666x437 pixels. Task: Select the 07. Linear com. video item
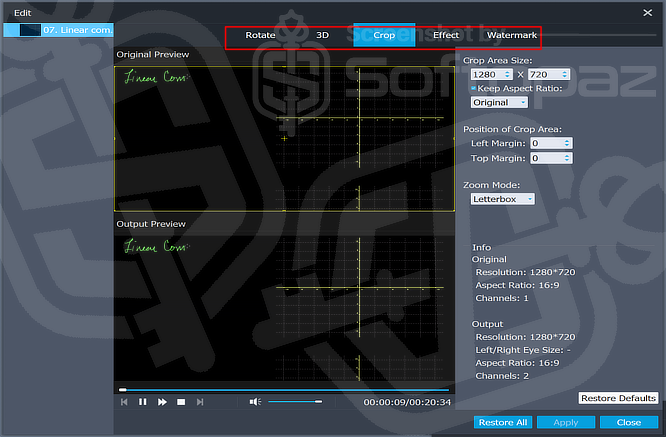pyautogui.click(x=59, y=30)
